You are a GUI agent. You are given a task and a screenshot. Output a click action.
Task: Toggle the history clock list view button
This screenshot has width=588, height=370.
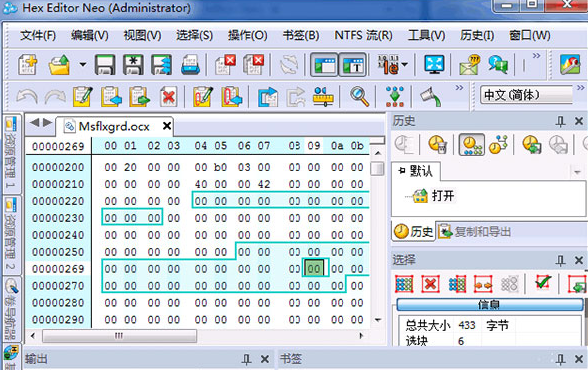471,144
